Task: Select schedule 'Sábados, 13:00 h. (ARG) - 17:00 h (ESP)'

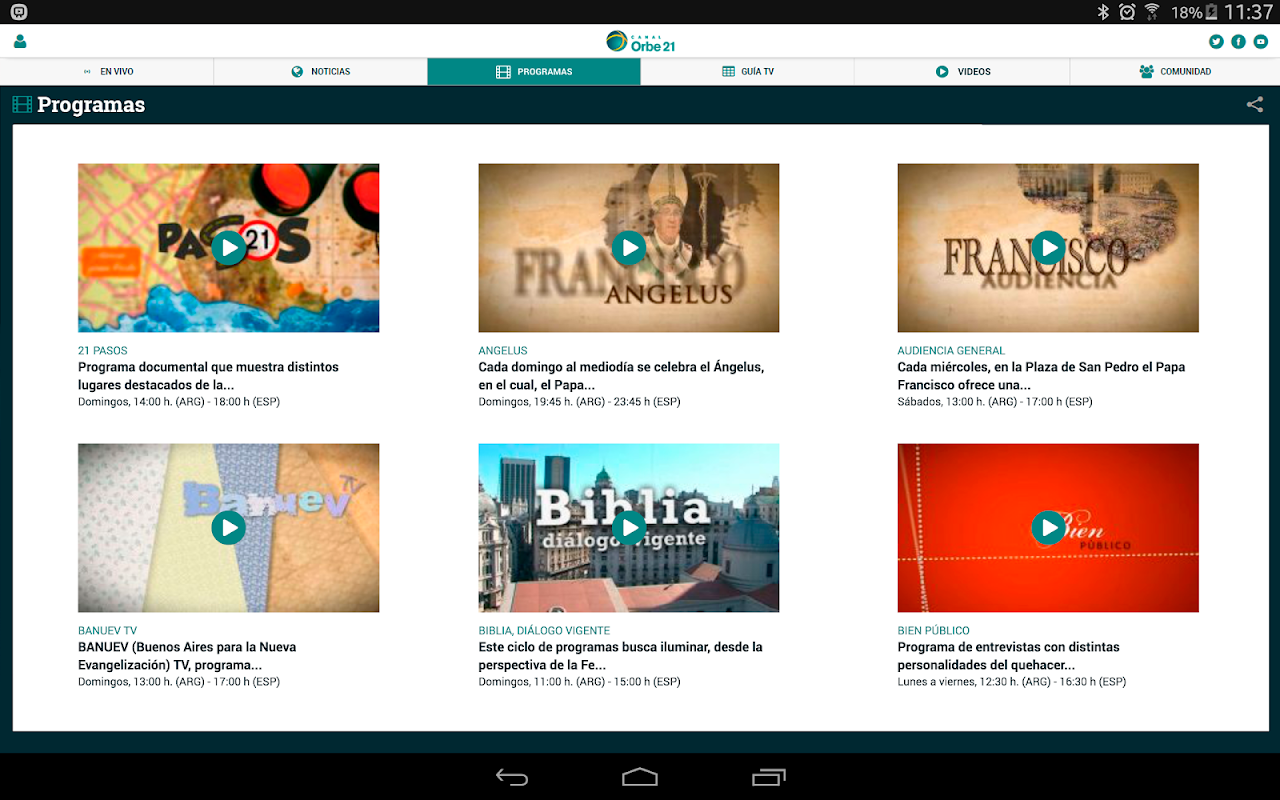Action: 995,402
